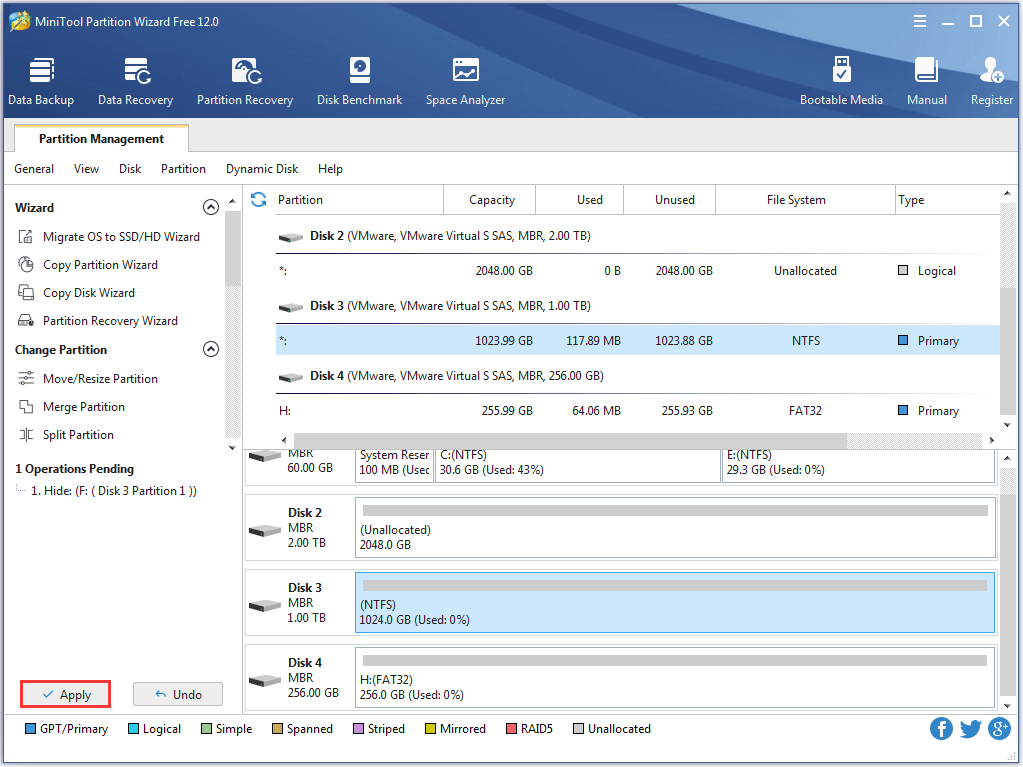Open the Help menu
The image size is (1023, 767).
click(330, 169)
